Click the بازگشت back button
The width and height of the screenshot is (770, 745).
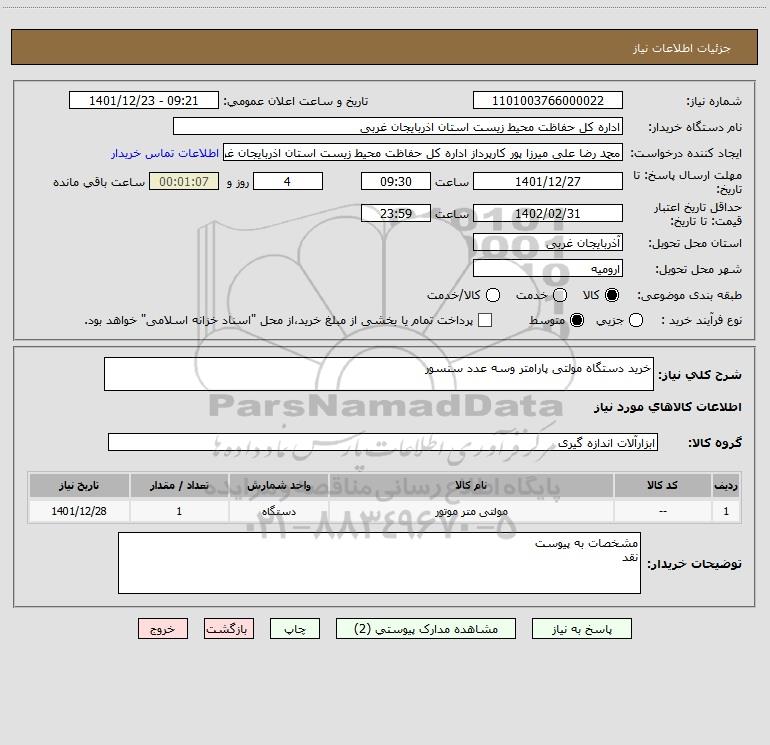[229, 629]
